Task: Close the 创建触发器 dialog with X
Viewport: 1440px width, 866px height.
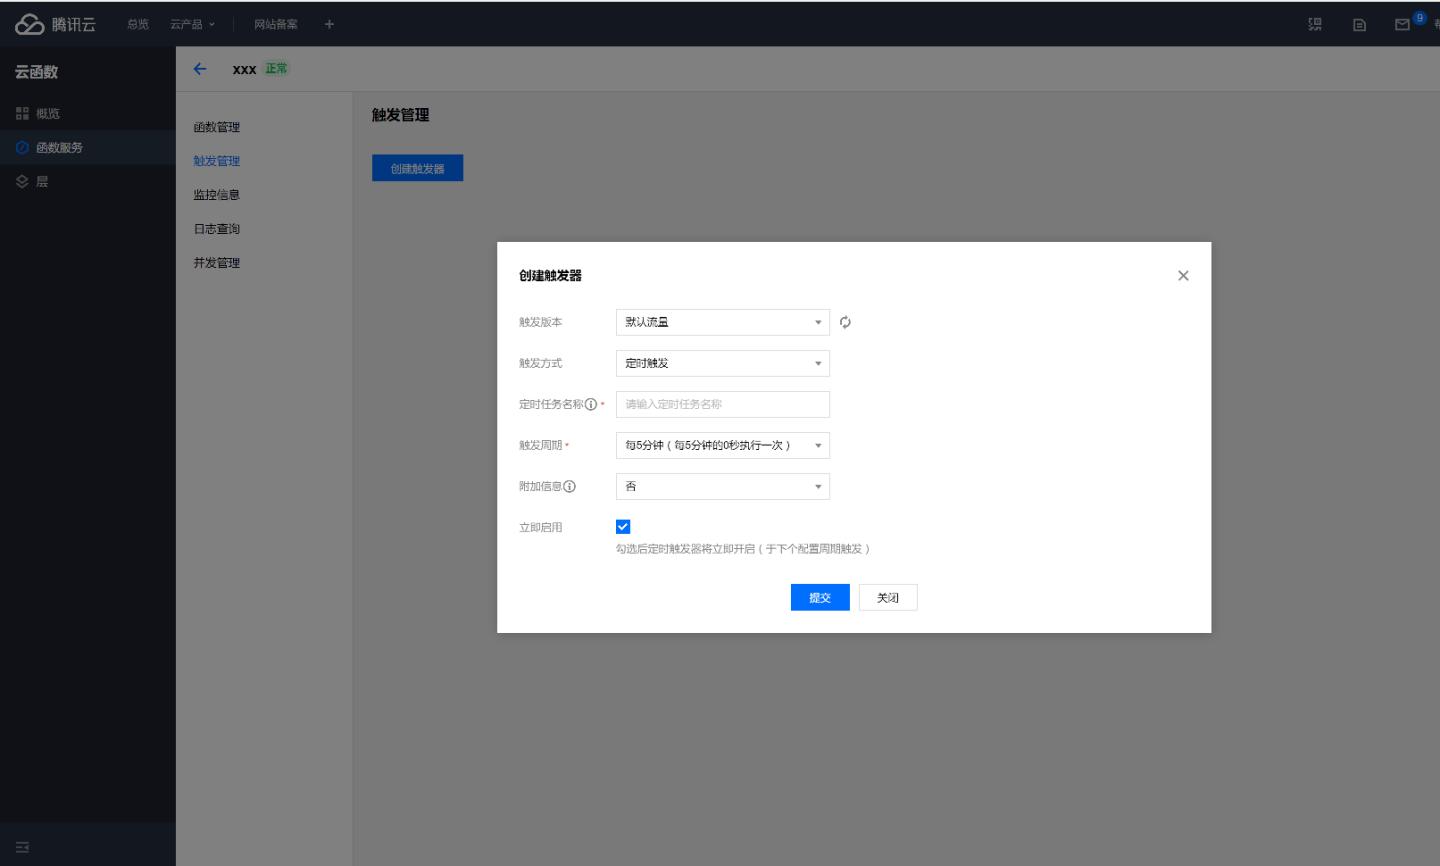Action: point(1183,275)
